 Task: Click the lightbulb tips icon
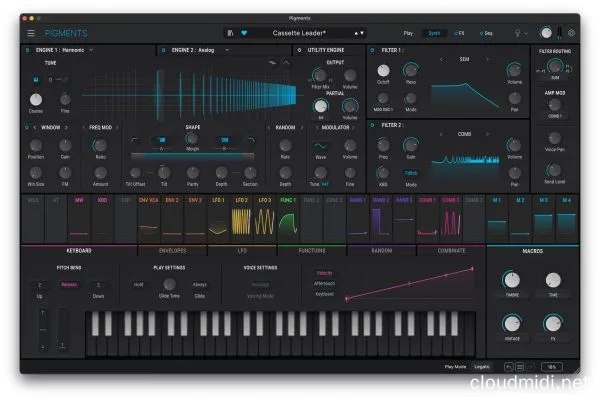[x=519, y=33]
